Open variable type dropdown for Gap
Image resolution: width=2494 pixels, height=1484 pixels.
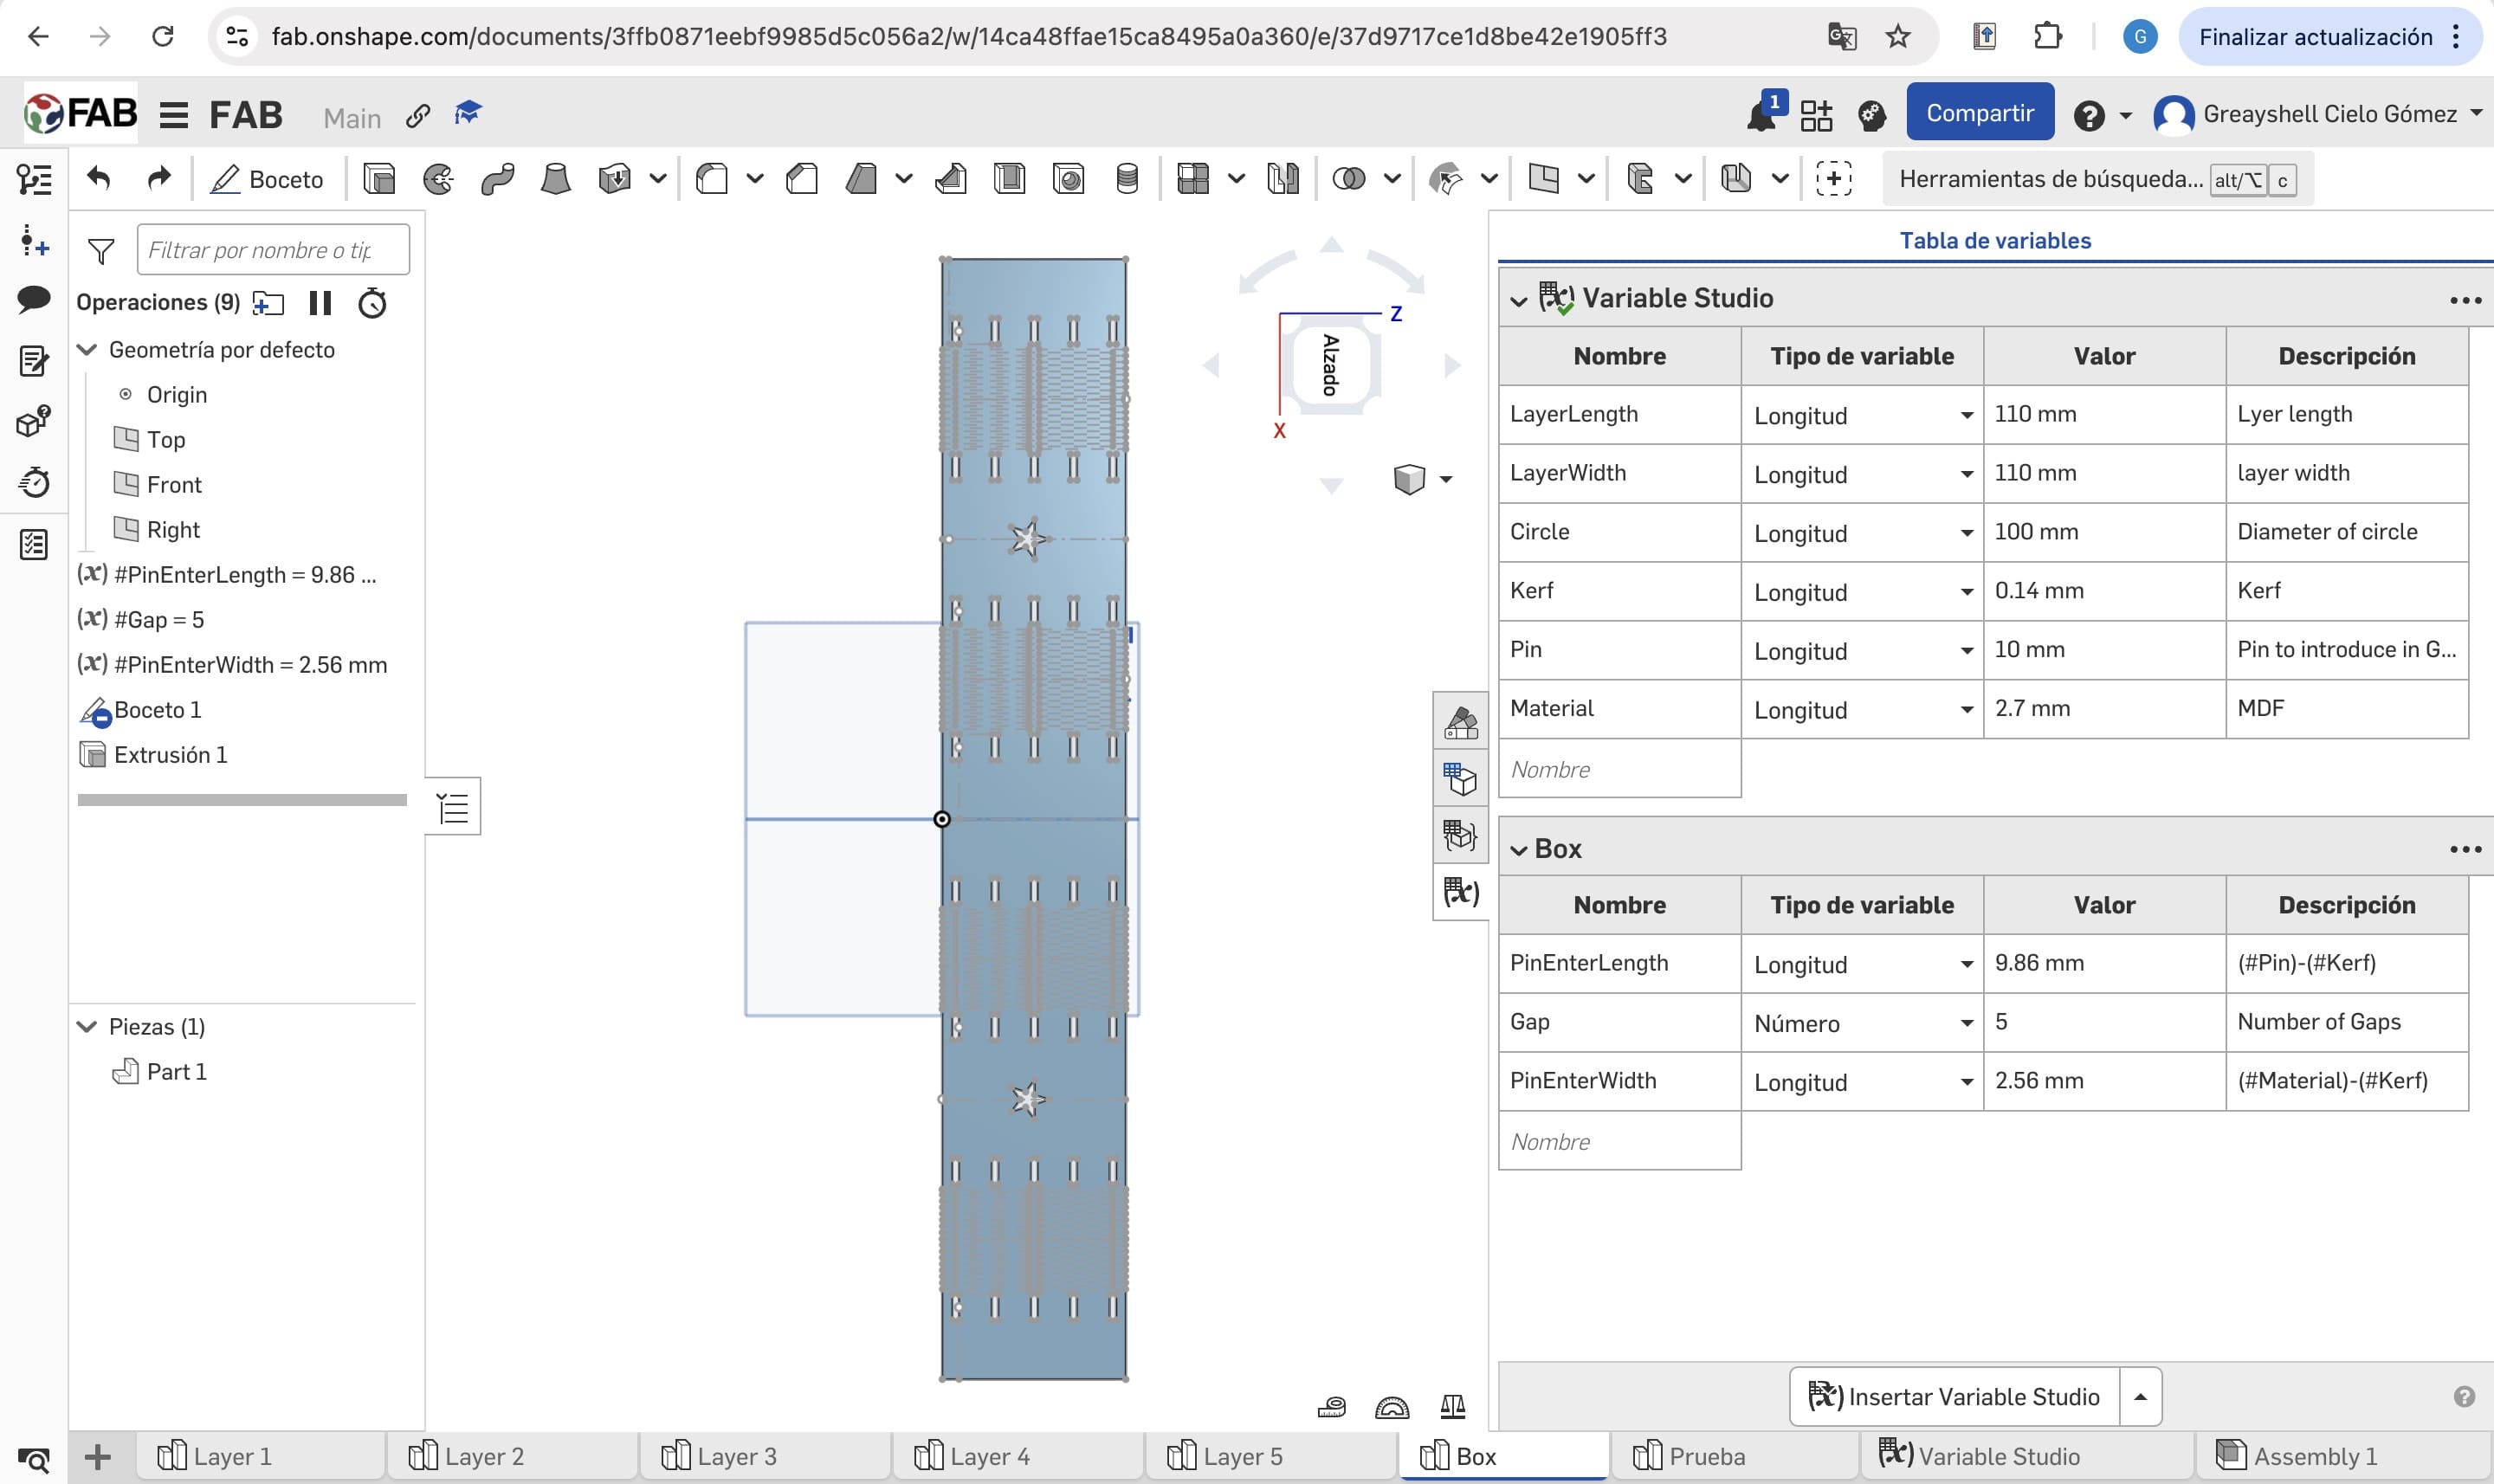1966,1023
